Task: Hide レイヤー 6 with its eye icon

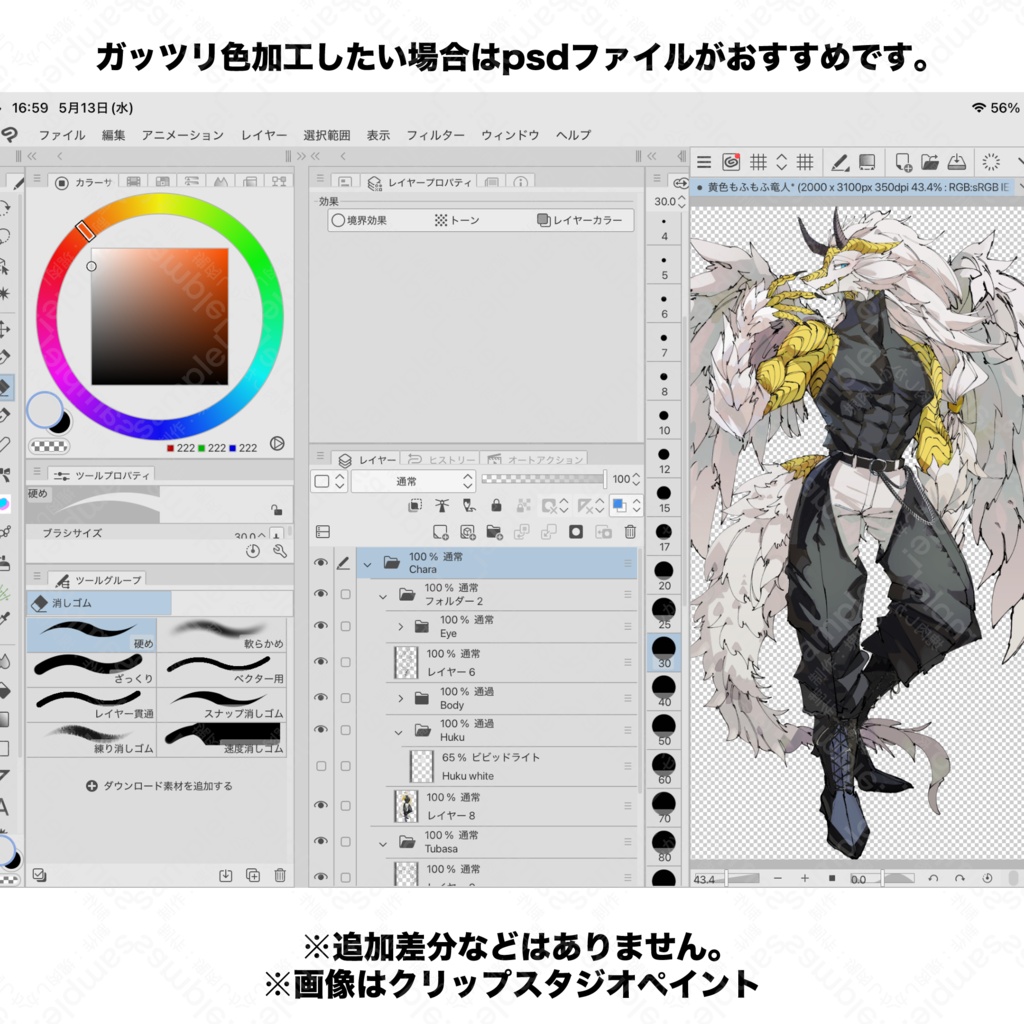Action: [321, 662]
